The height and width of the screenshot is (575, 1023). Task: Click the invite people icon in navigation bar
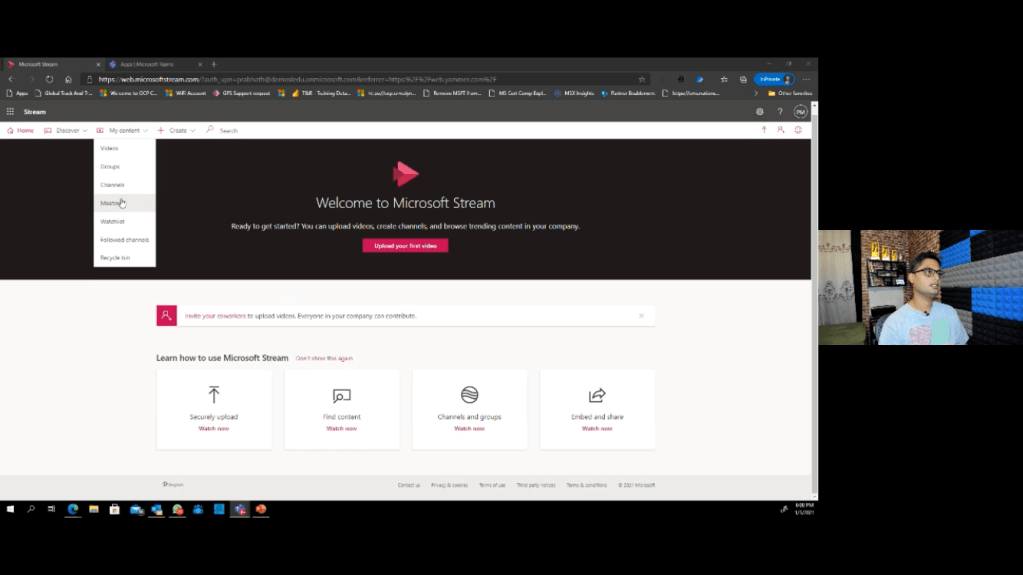coord(781,130)
